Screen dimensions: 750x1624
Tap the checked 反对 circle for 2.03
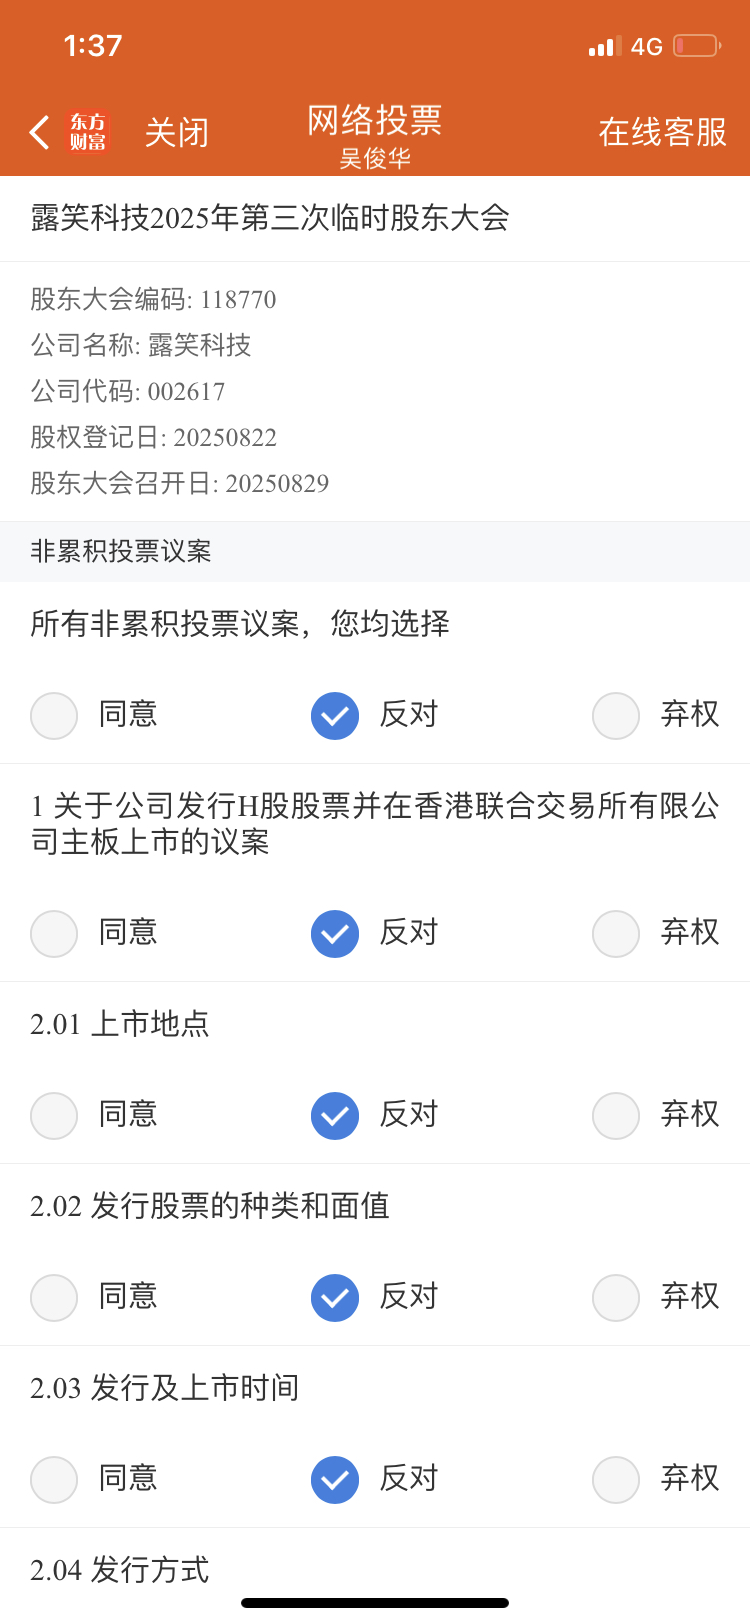tap(335, 1480)
